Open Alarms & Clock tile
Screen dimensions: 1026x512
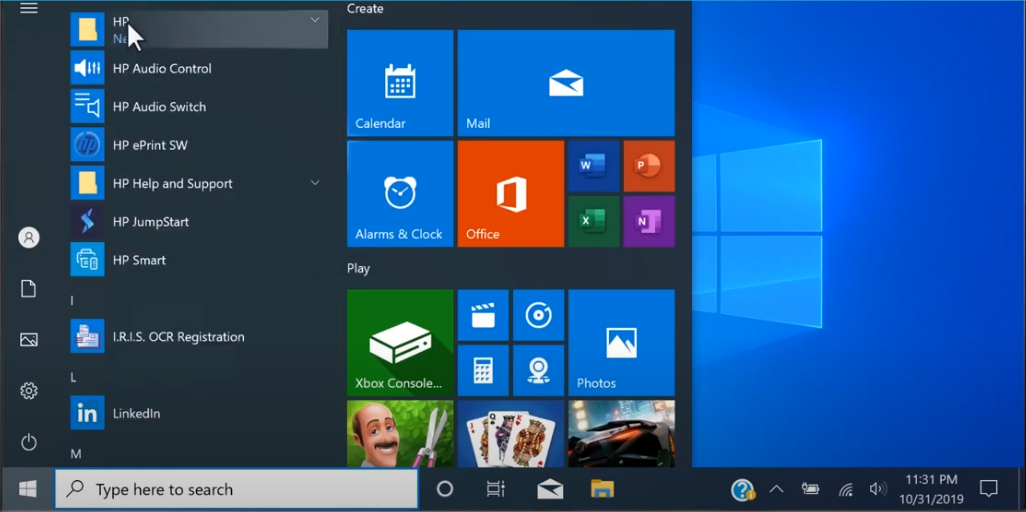pyautogui.click(x=400, y=194)
